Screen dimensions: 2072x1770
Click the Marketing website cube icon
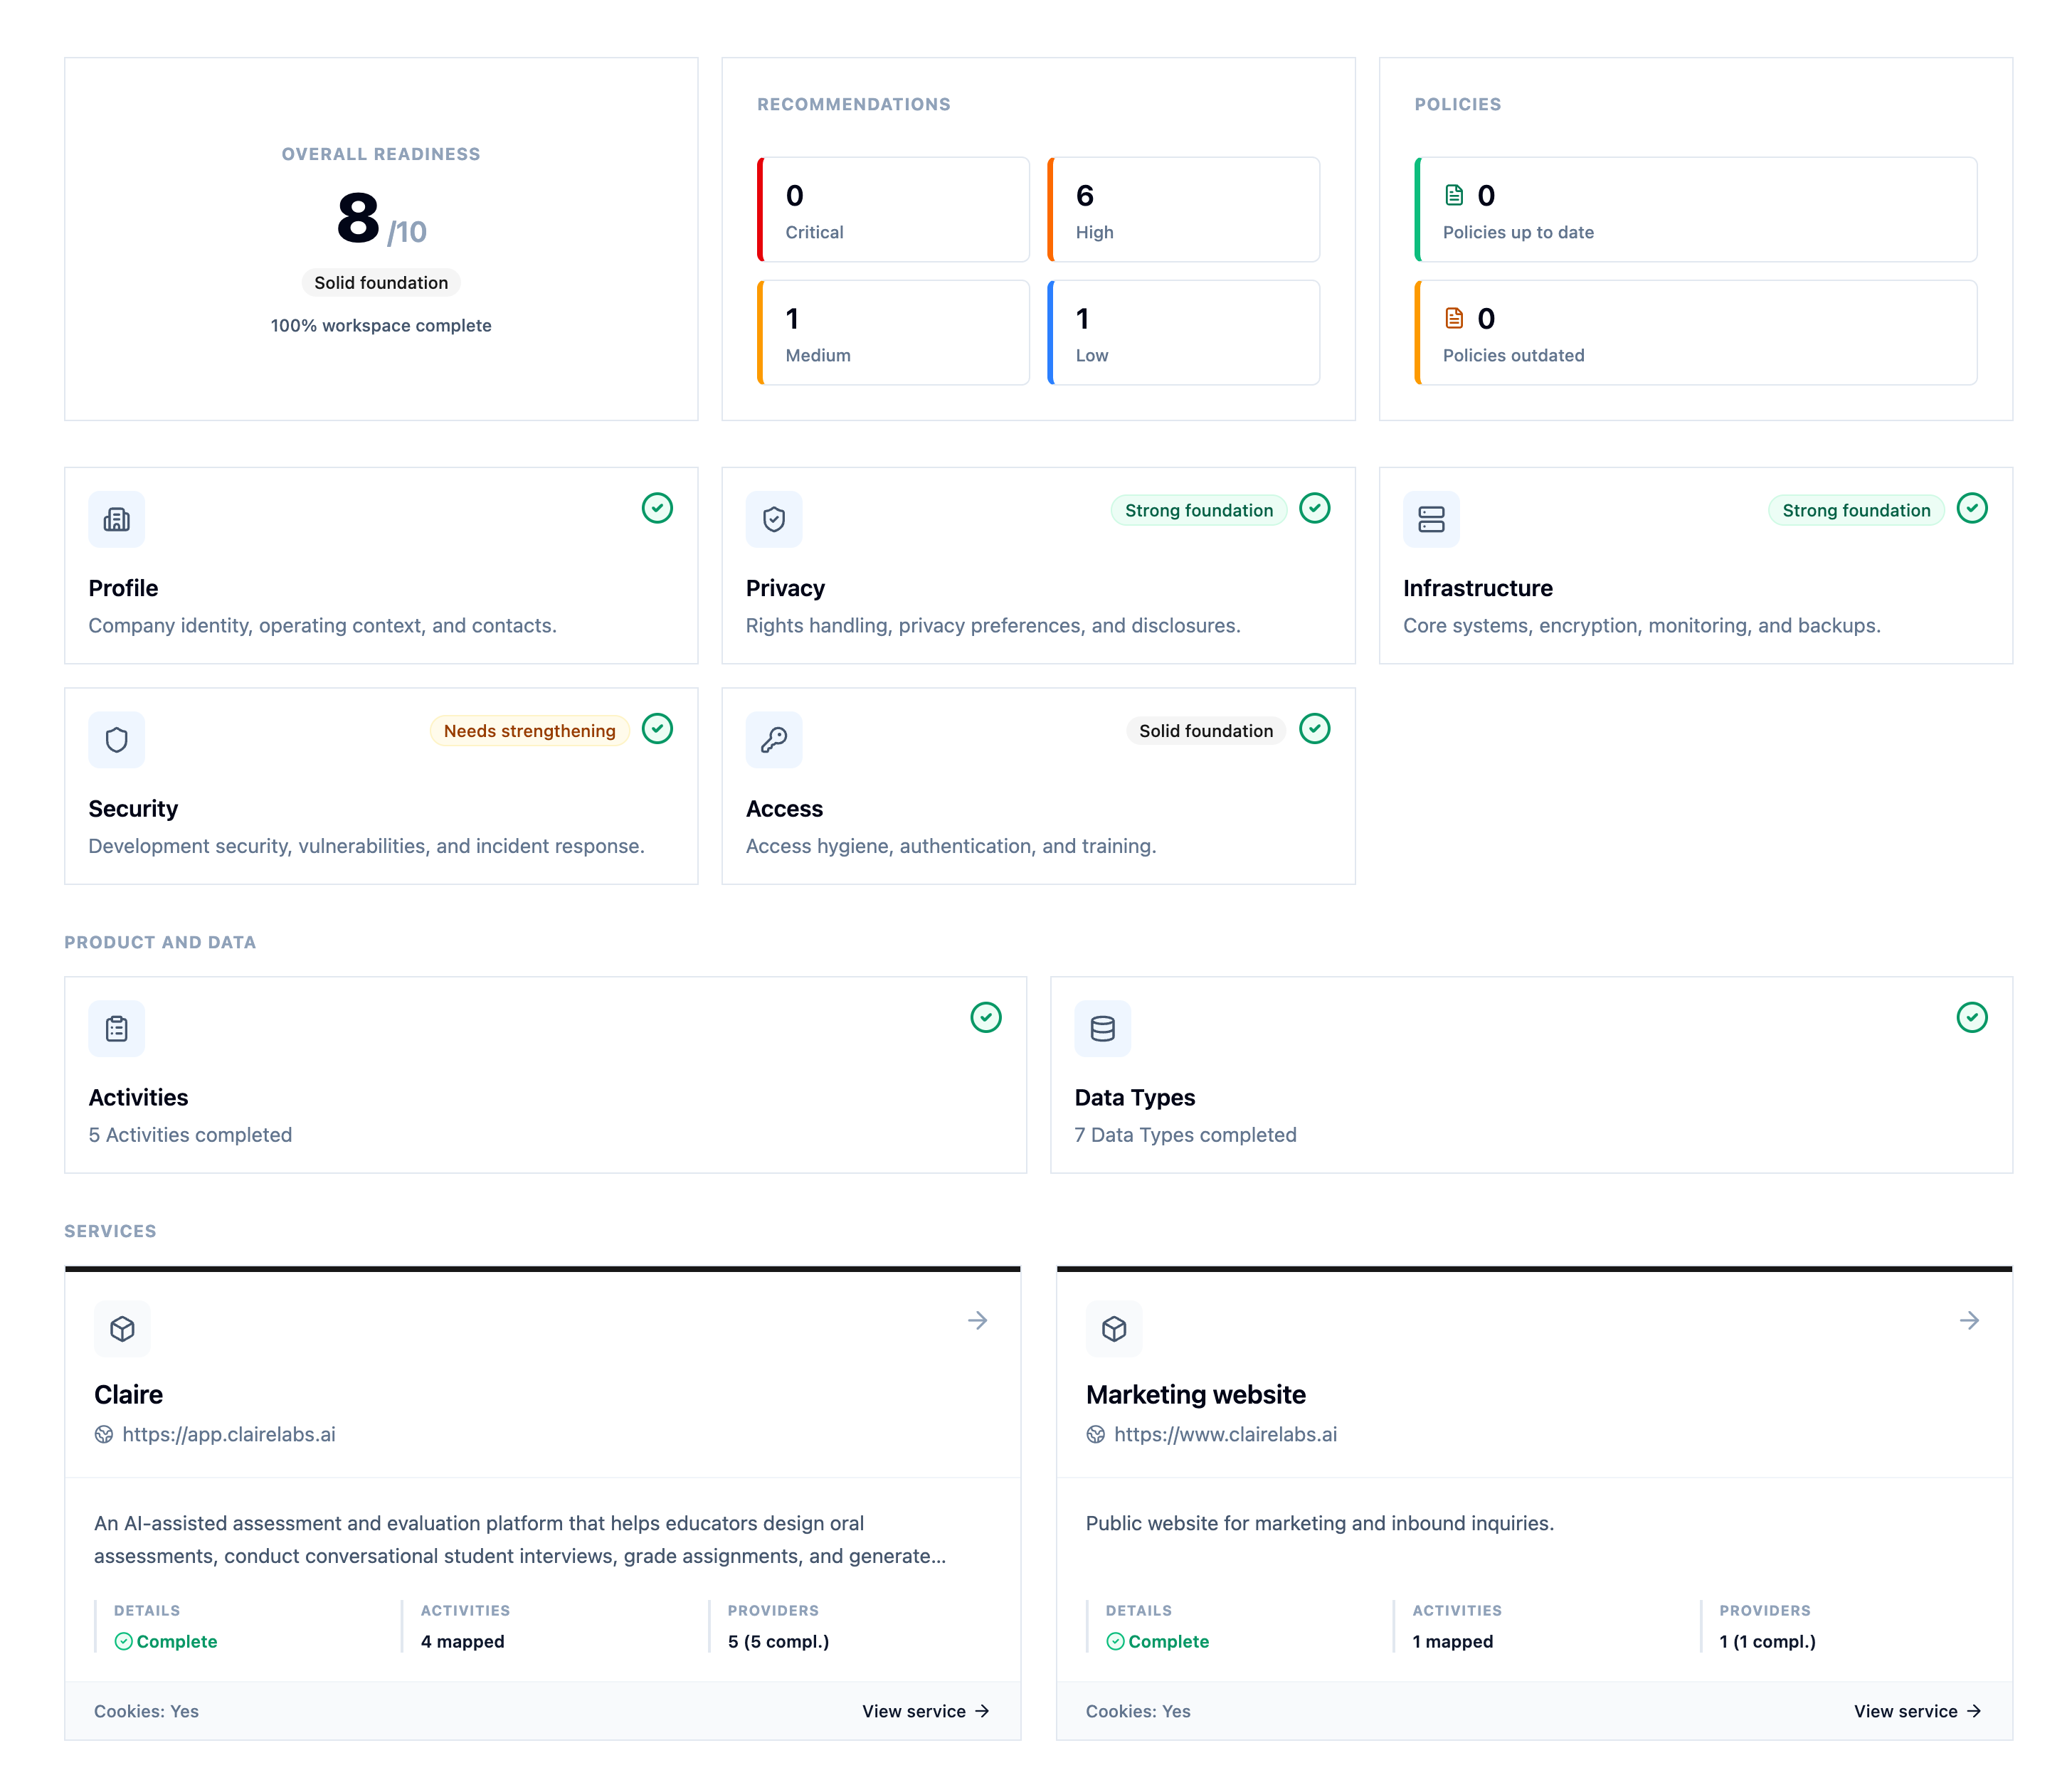(x=1114, y=1328)
